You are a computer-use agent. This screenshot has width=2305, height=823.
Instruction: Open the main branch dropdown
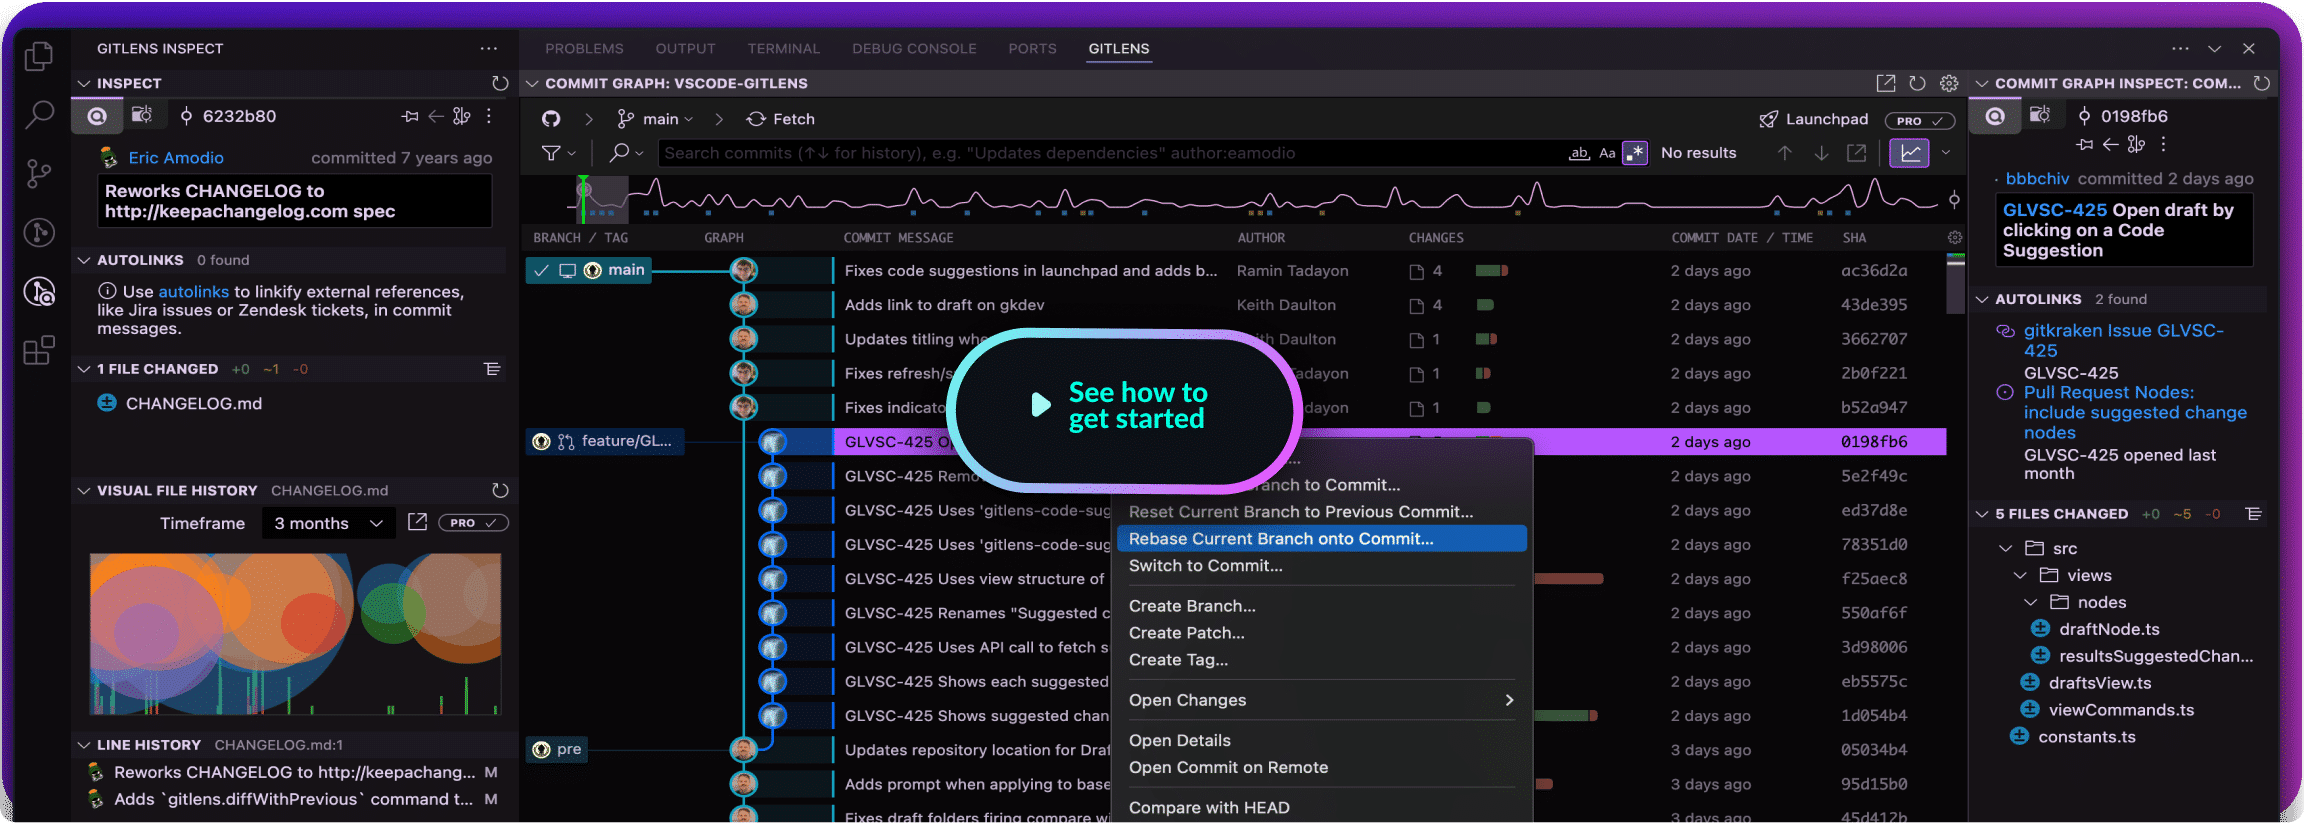(x=655, y=119)
